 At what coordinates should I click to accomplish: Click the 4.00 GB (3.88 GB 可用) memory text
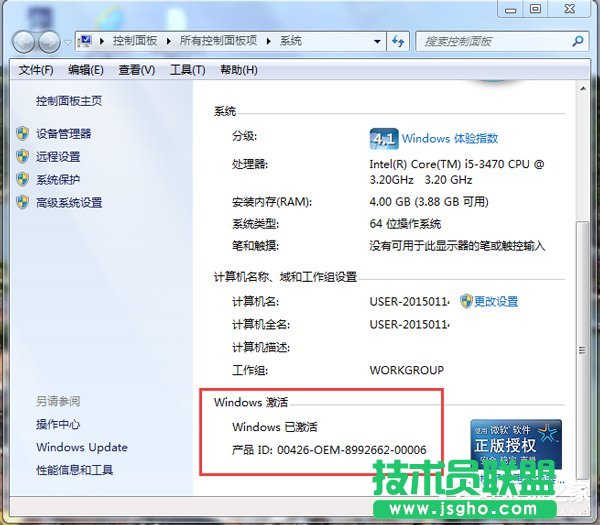click(429, 202)
